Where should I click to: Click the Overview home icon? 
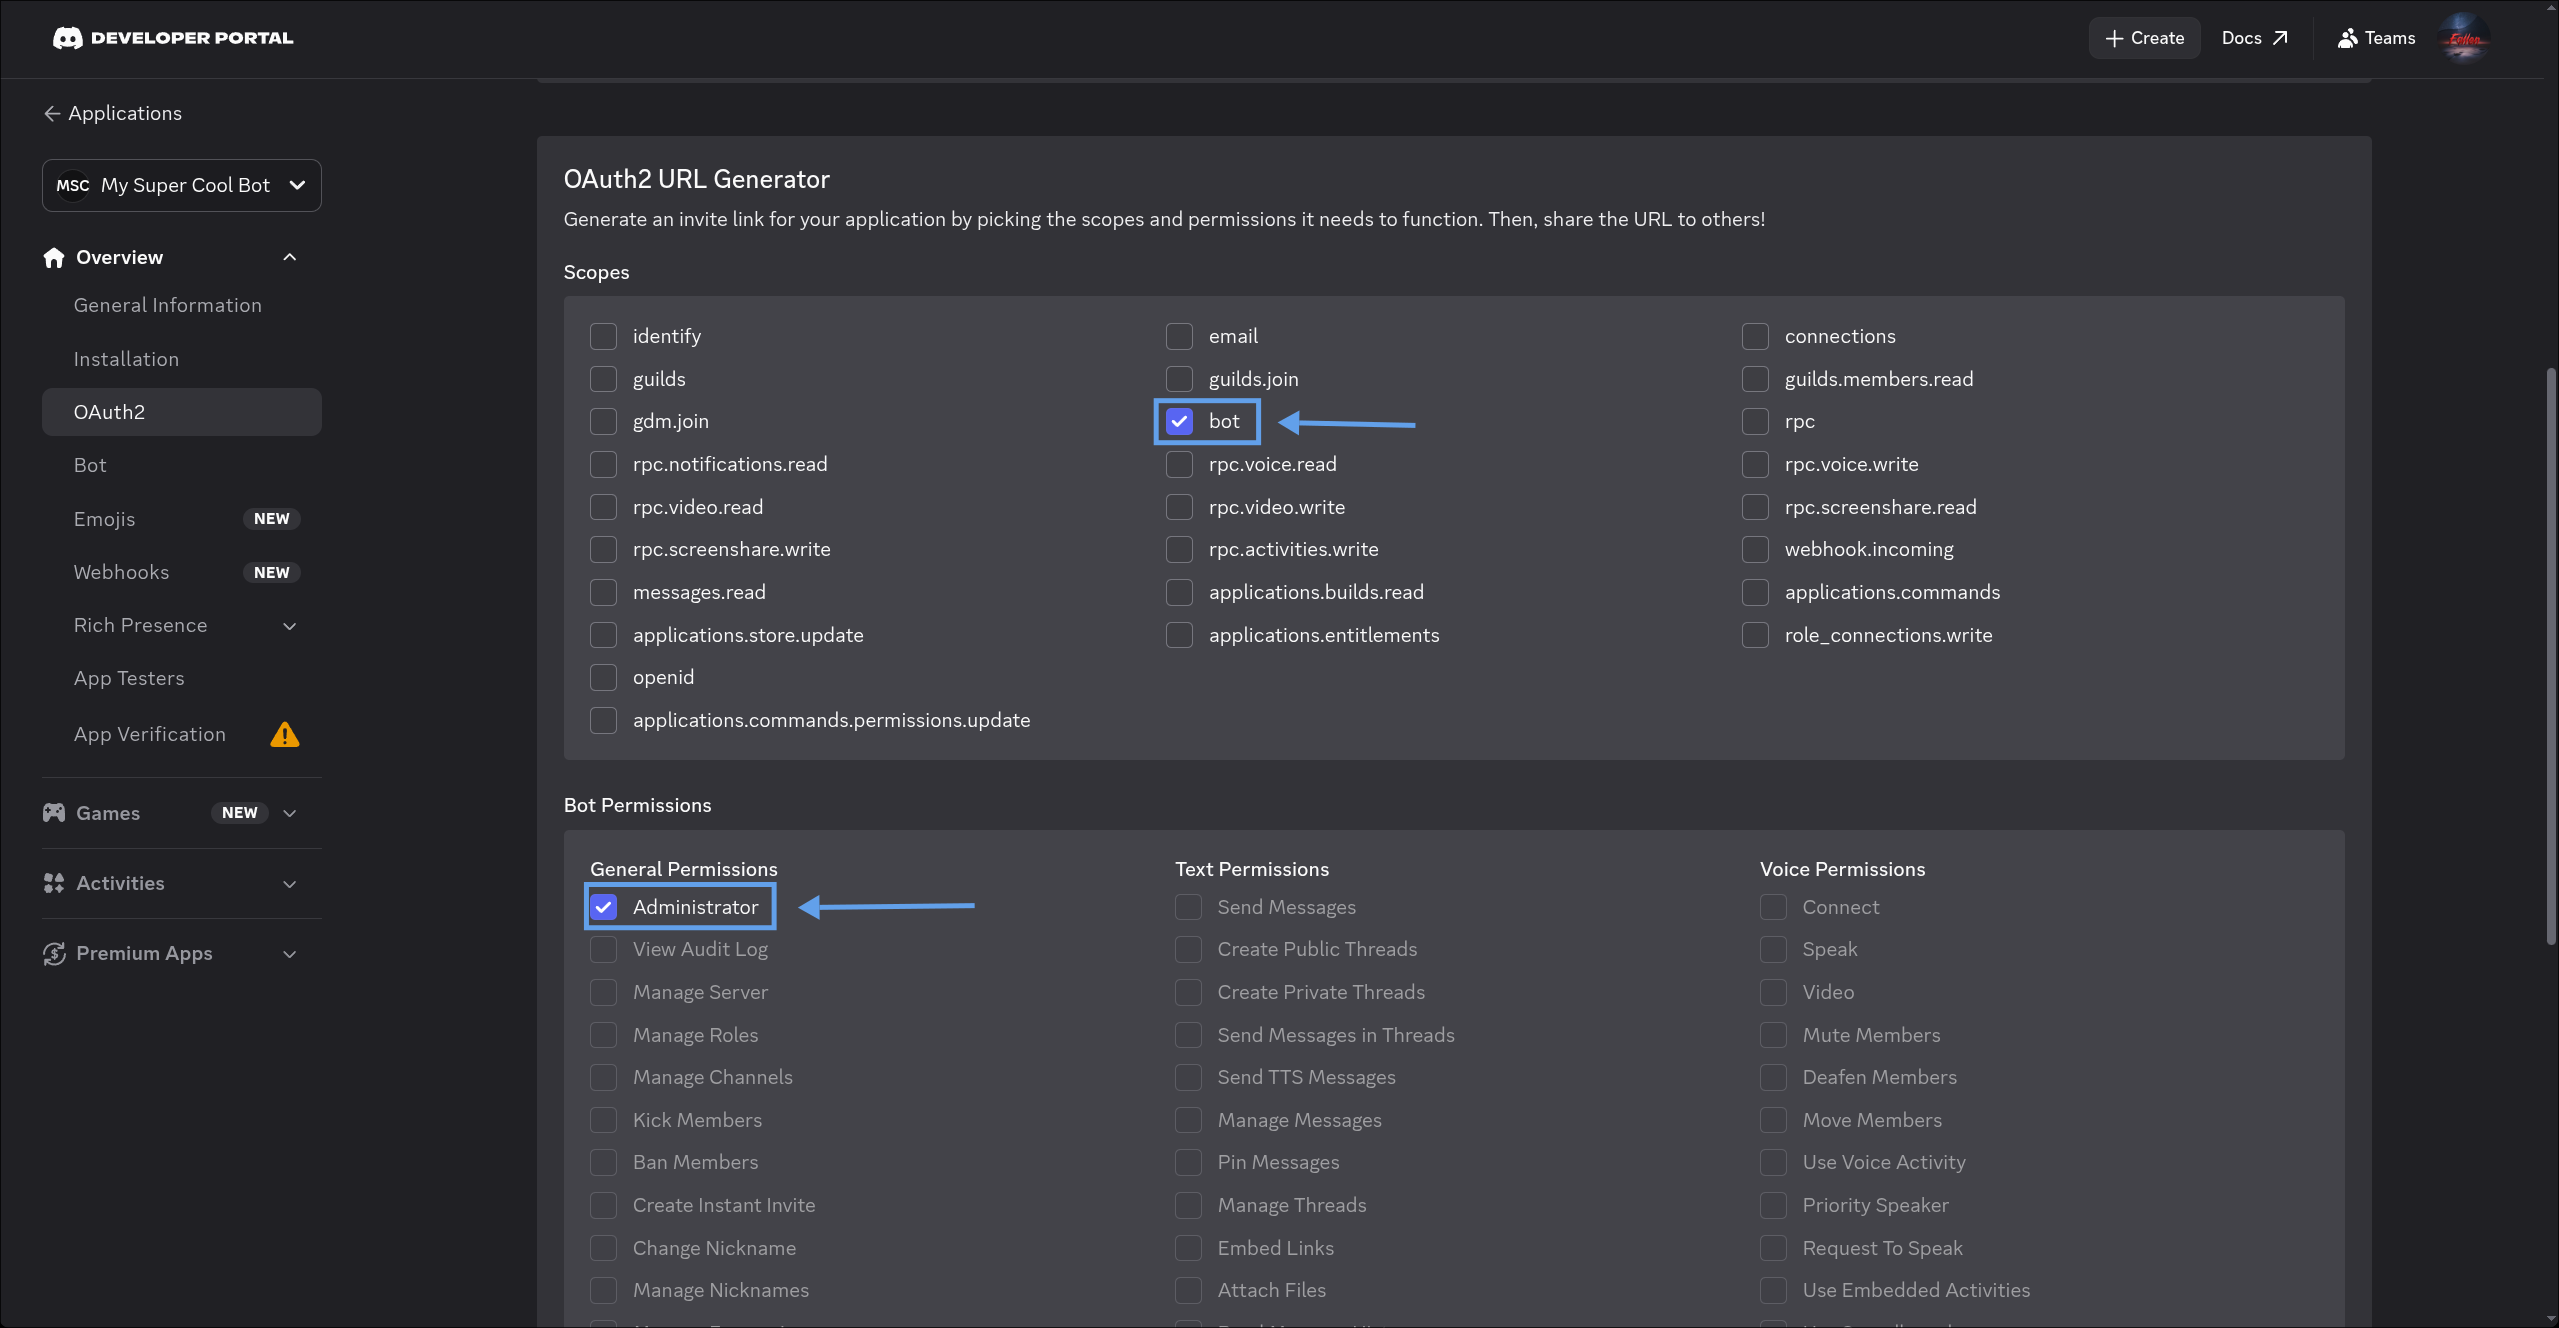[54, 257]
